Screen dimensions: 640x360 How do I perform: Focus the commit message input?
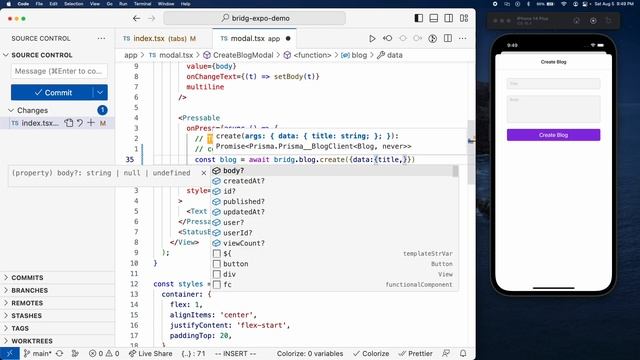coord(59,71)
